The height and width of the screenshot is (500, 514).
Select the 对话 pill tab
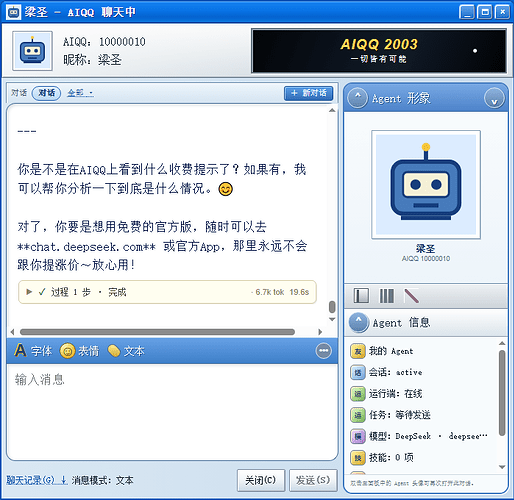[x=46, y=93]
